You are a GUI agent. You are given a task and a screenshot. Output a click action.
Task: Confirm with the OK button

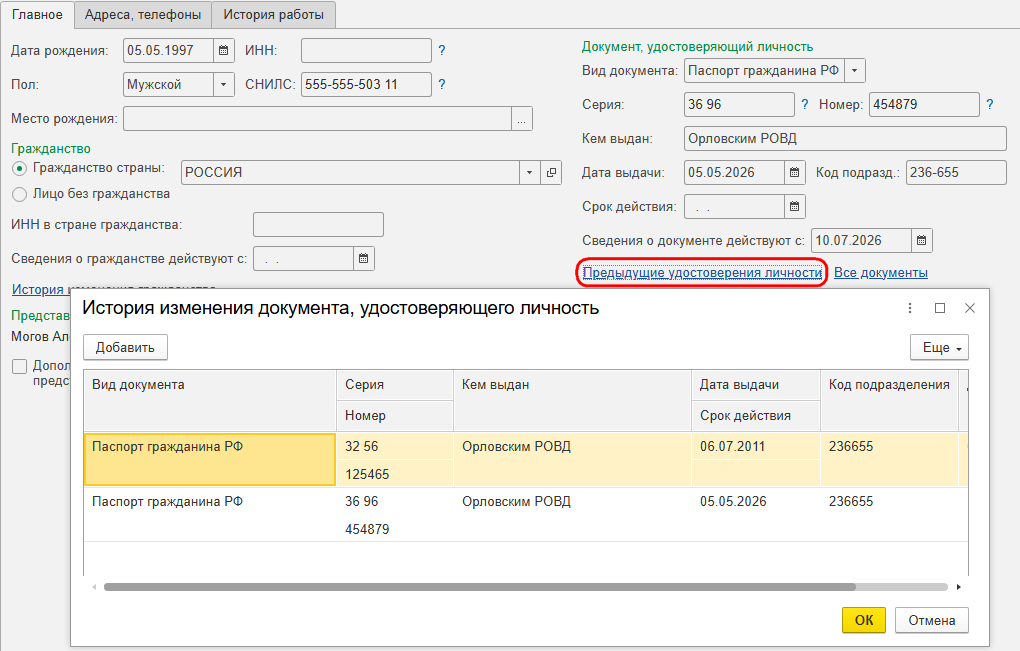click(864, 620)
